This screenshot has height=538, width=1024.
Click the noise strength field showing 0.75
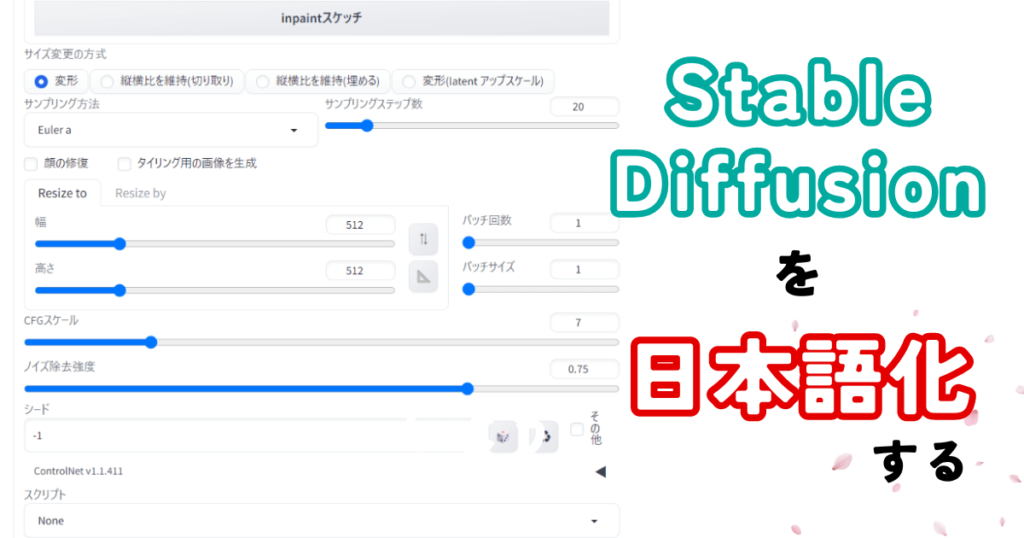(x=584, y=369)
